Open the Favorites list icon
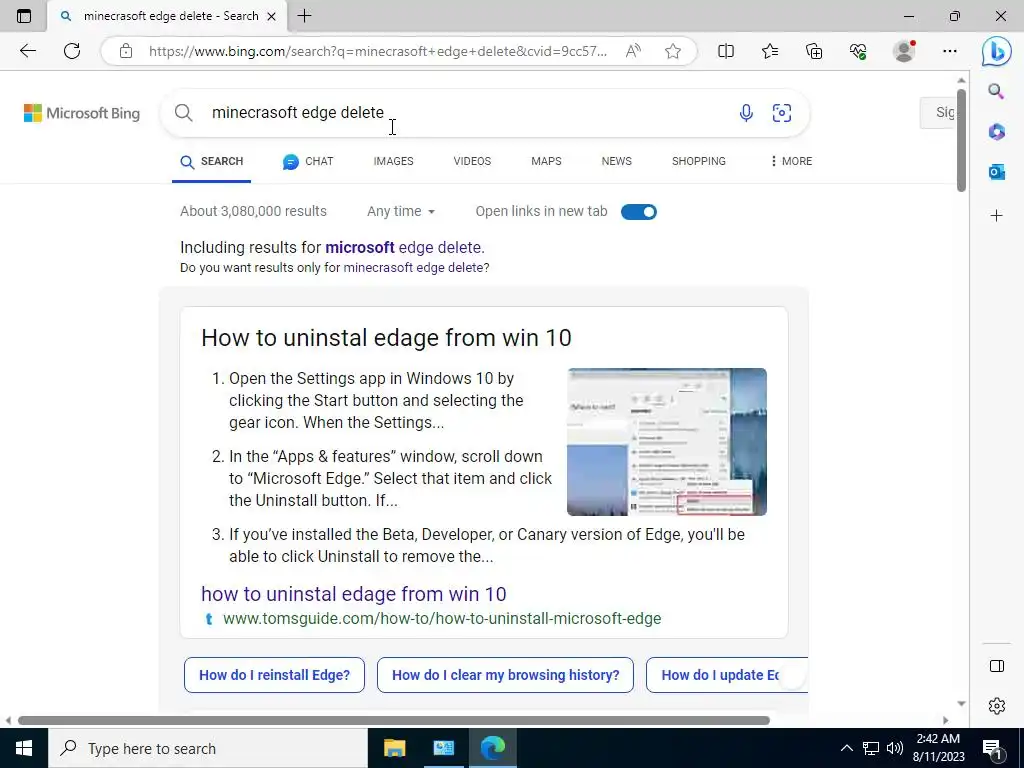 point(770,51)
